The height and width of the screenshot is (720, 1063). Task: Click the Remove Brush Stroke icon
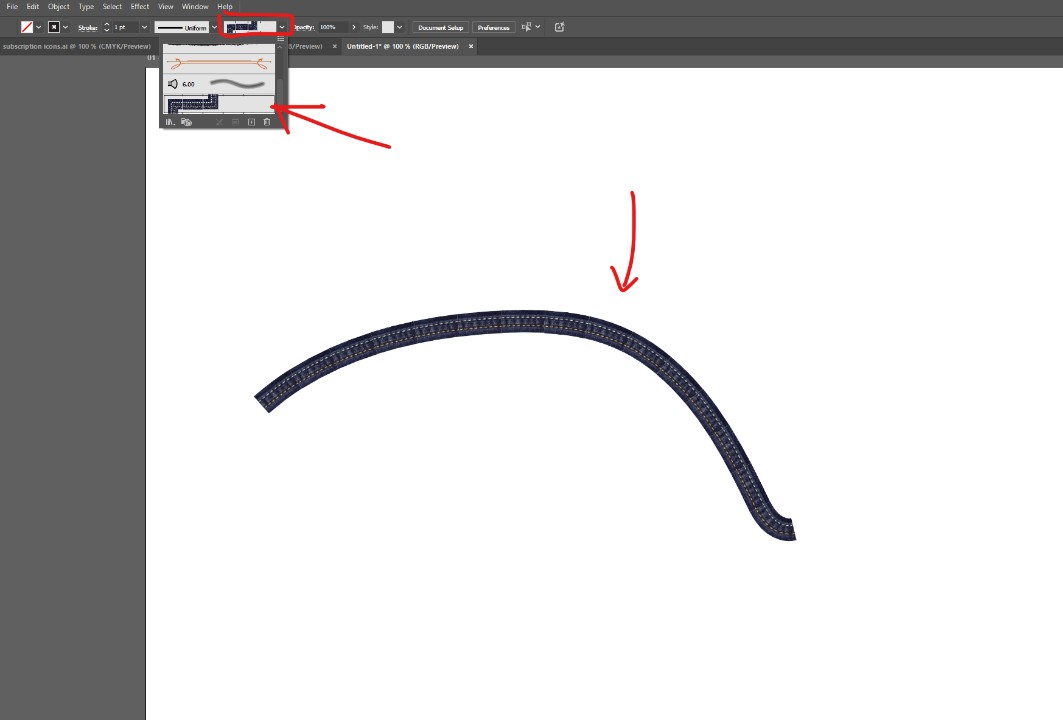219,122
